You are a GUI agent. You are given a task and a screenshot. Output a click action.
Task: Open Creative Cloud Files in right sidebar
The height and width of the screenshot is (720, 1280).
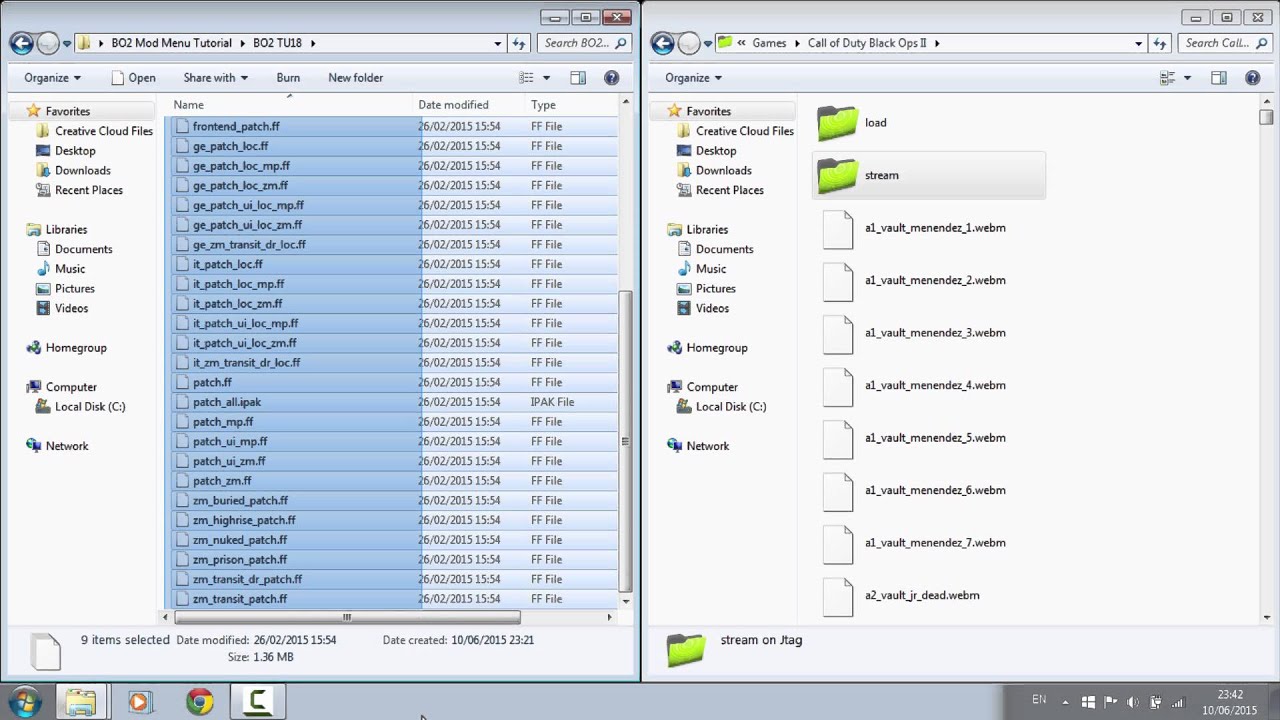click(x=745, y=131)
